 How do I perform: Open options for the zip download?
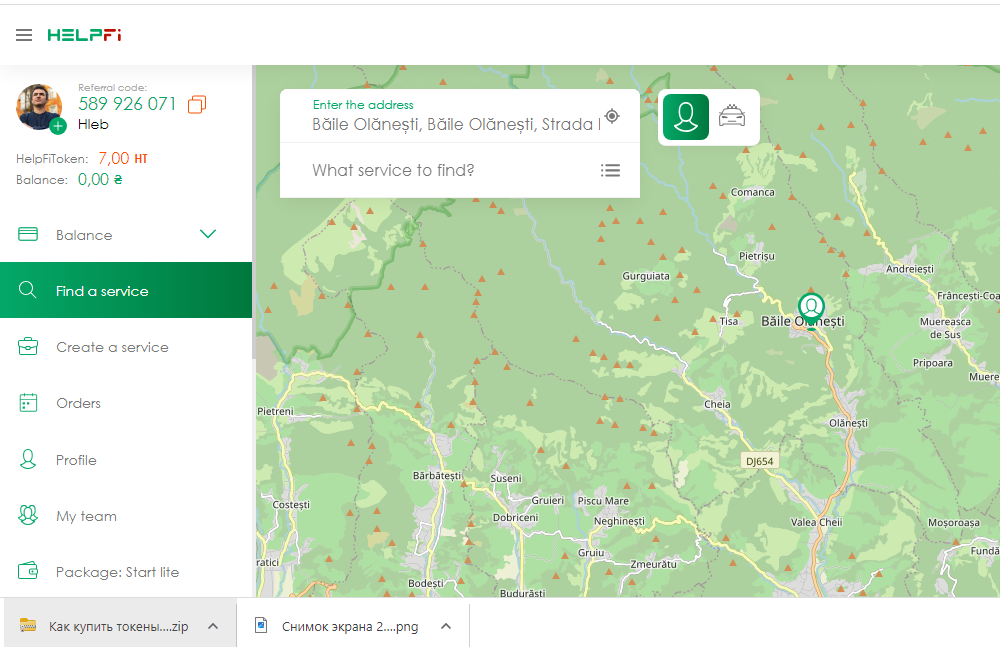coord(212,626)
